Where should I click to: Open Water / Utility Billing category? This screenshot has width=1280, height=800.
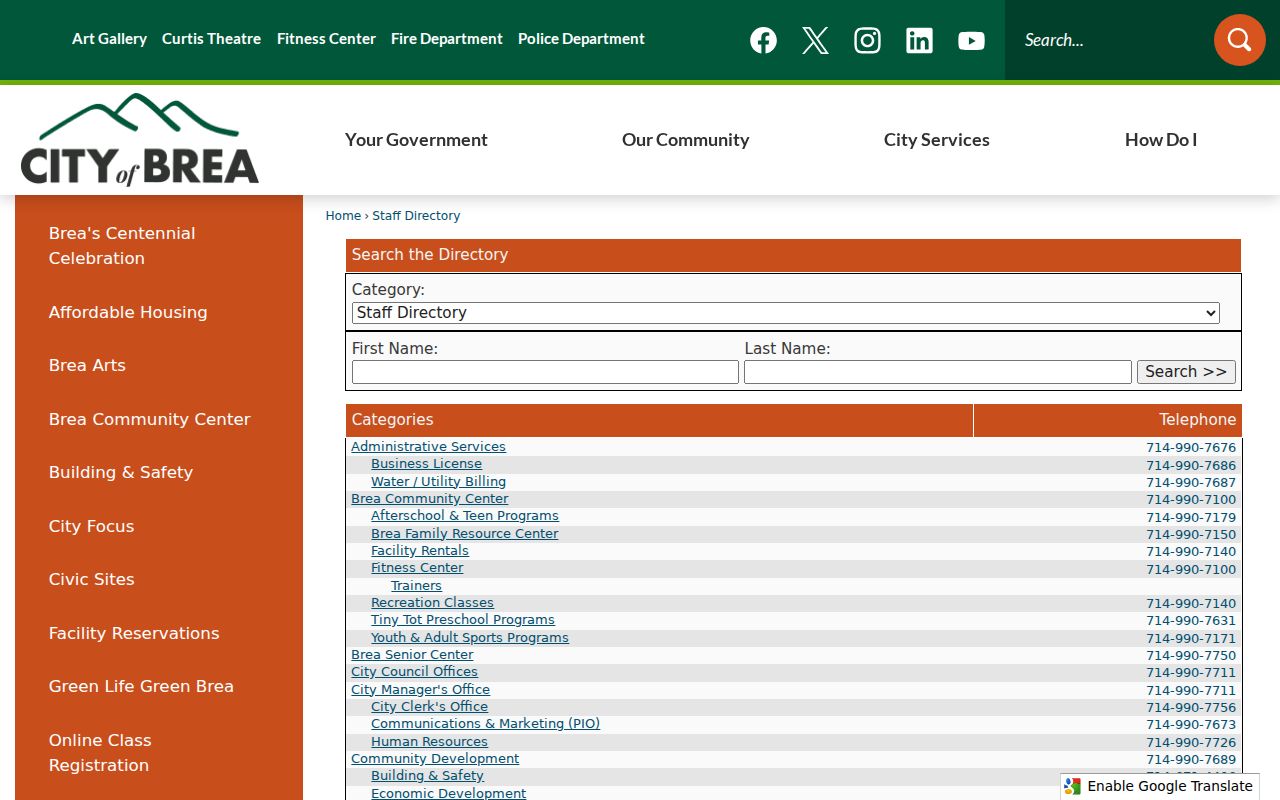(438, 482)
